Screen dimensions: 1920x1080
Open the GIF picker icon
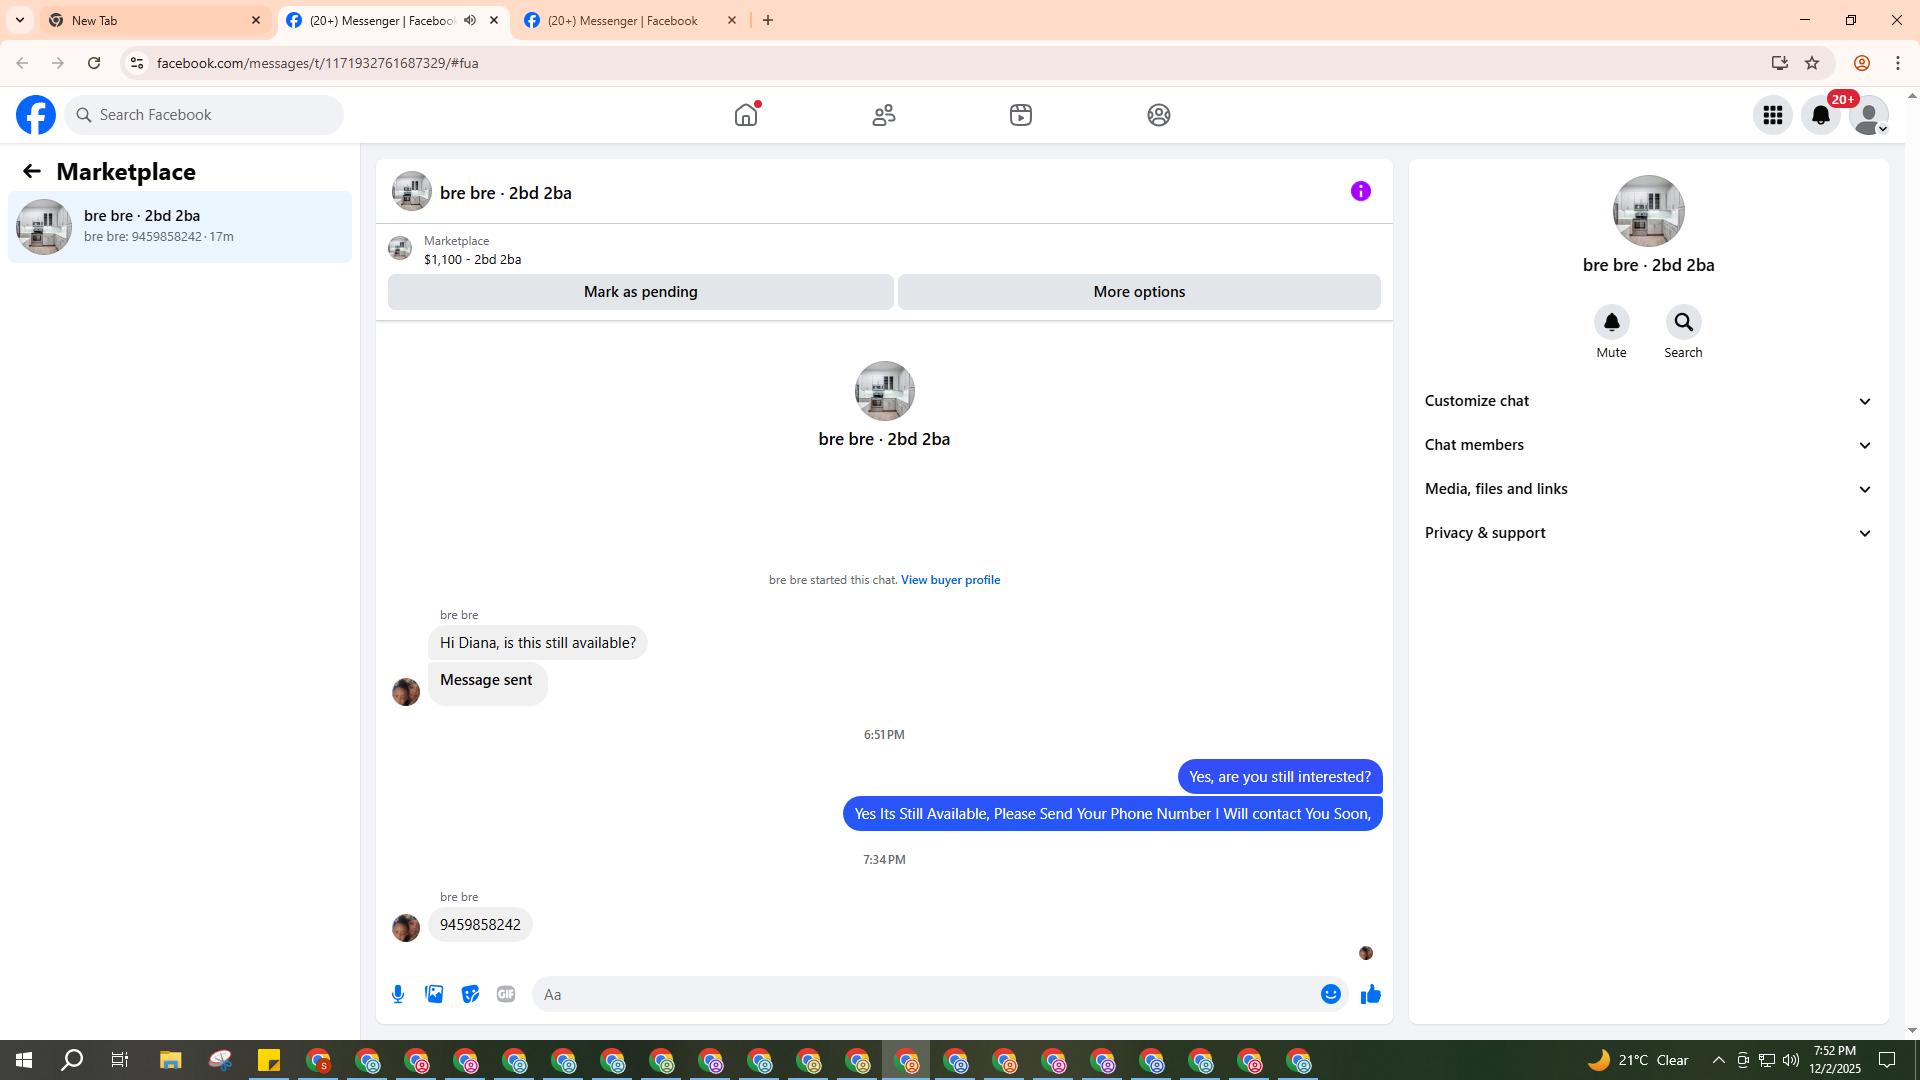[x=506, y=994]
